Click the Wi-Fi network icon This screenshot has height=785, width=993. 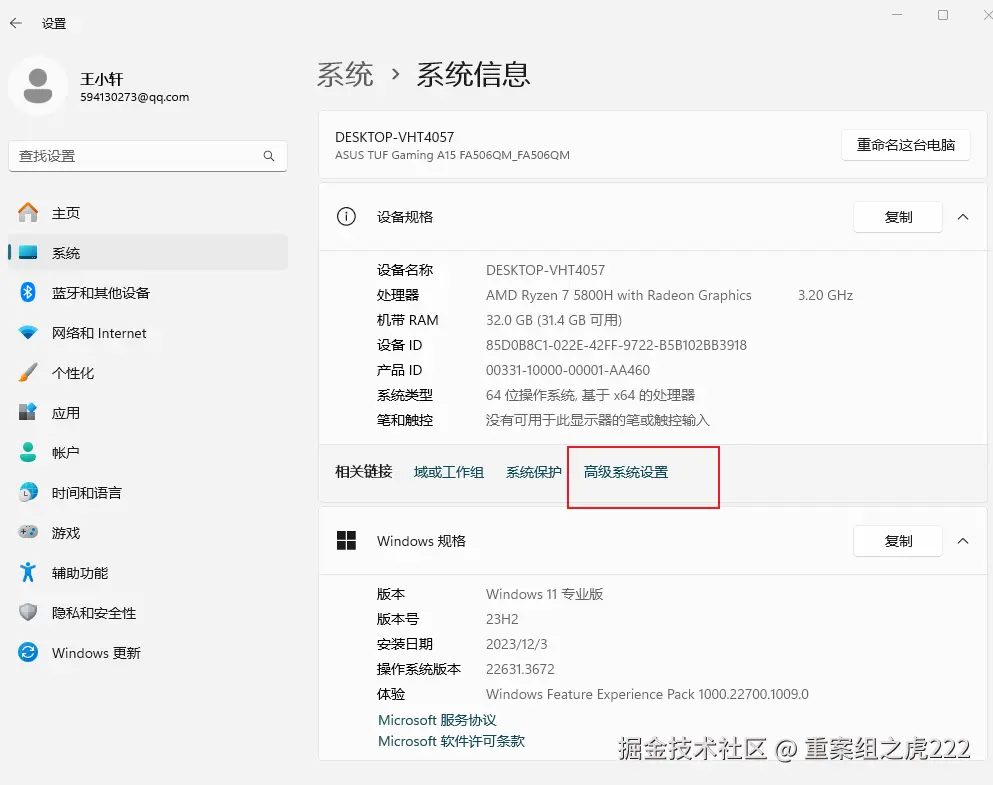tap(28, 333)
